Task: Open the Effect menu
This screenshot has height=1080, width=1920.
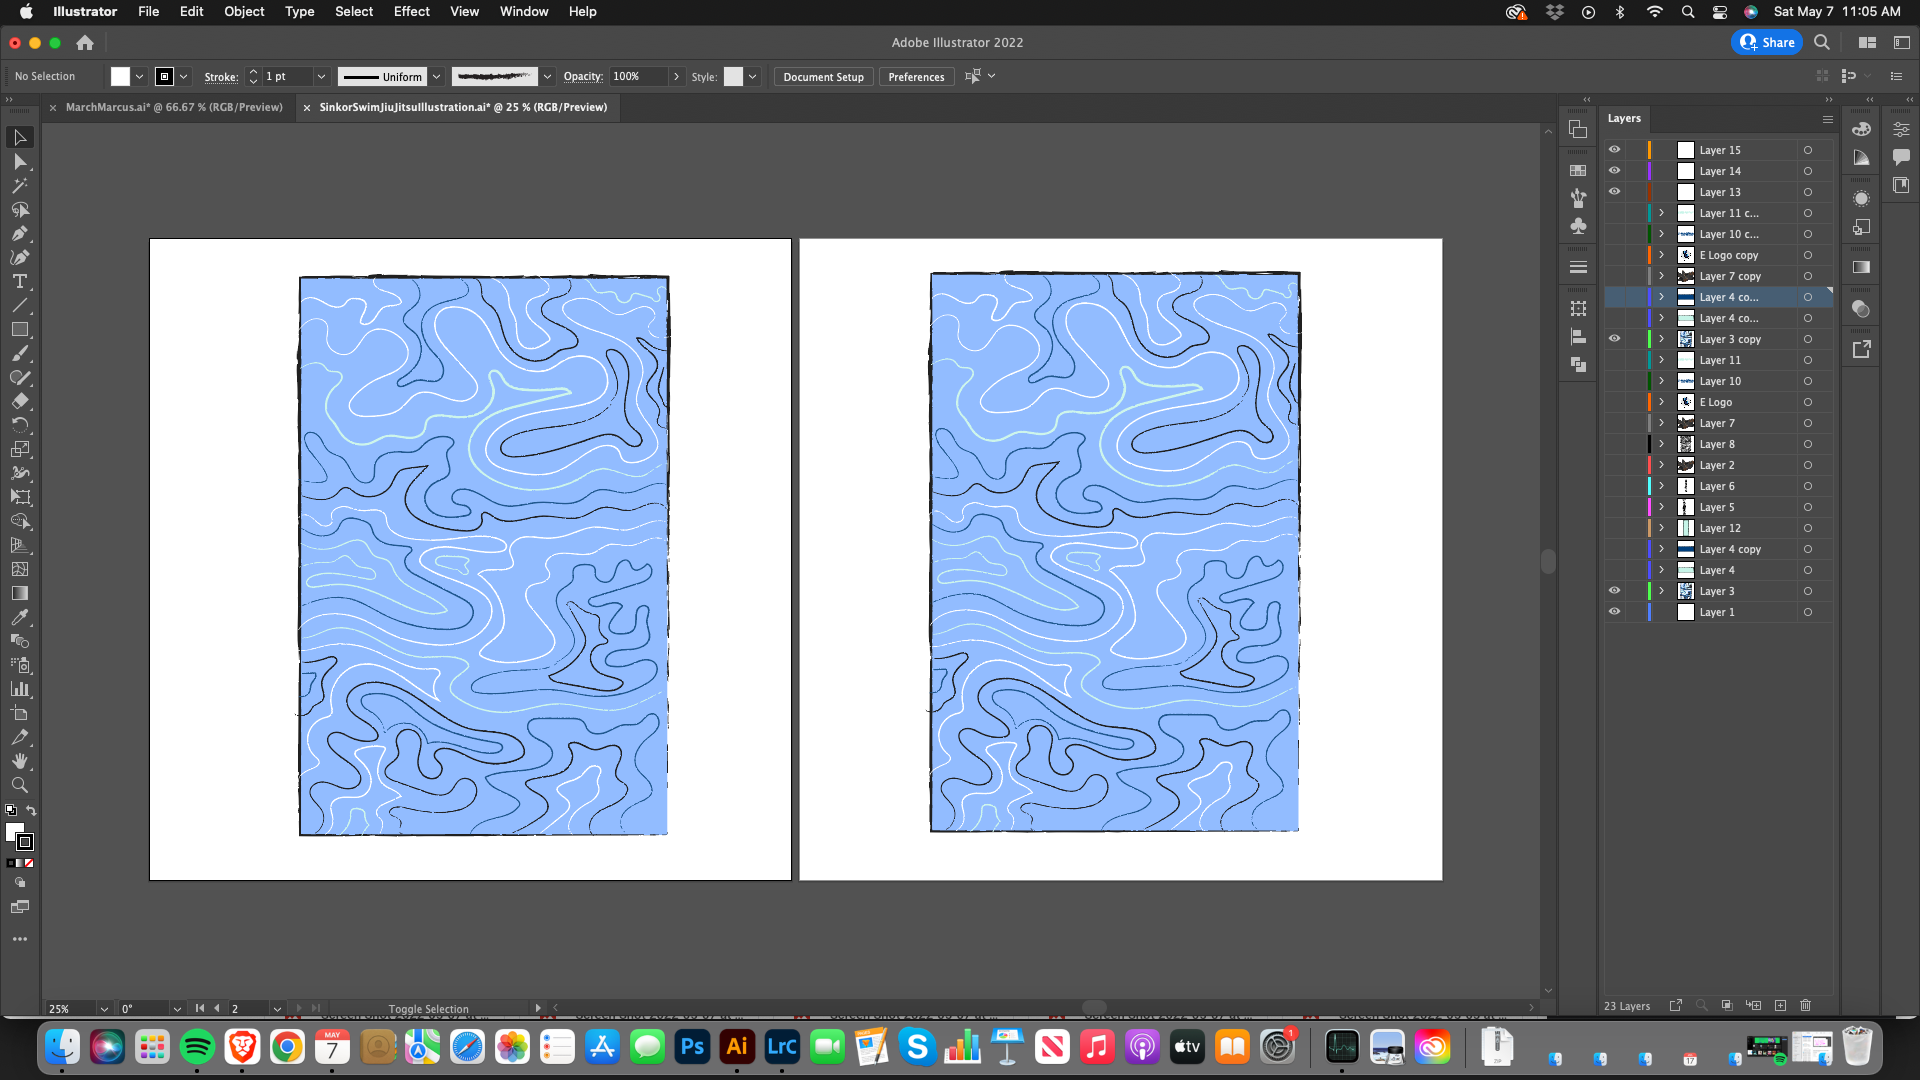Action: (411, 12)
